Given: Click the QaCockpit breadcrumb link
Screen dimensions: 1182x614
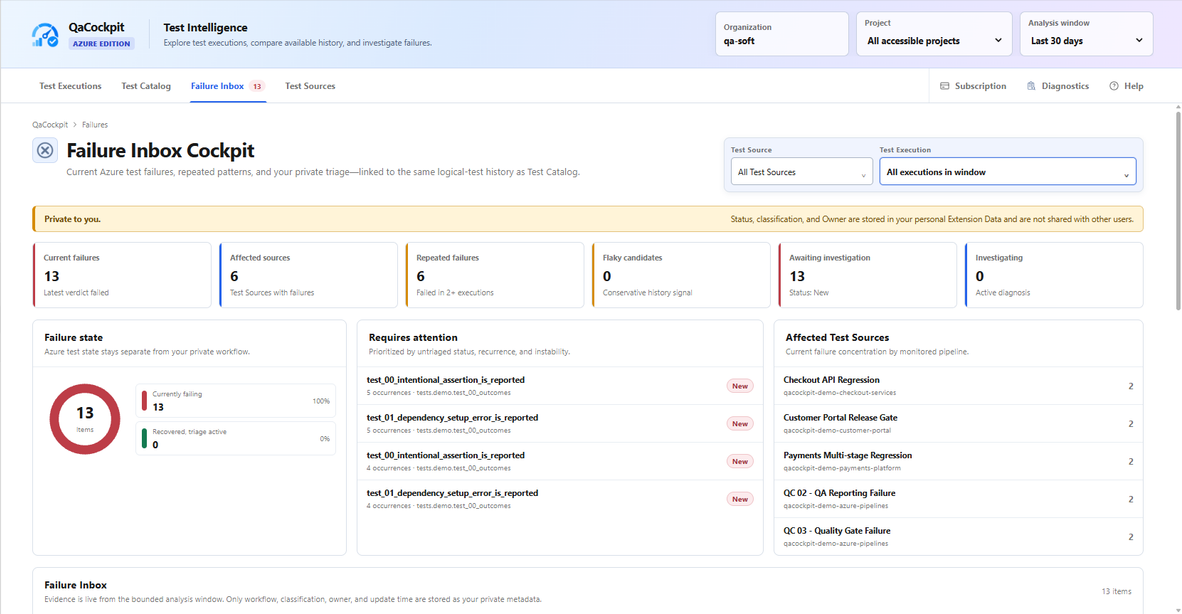Looking at the screenshot, I should pyautogui.click(x=50, y=125).
